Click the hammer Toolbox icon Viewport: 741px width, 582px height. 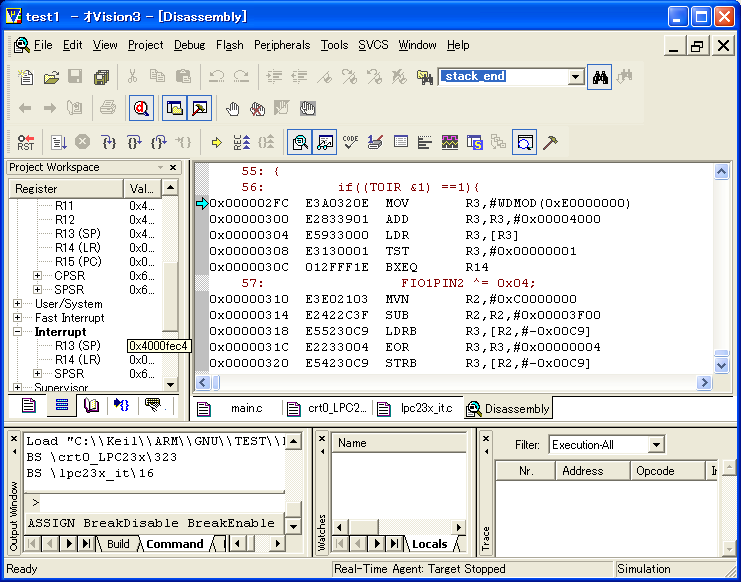[x=550, y=143]
